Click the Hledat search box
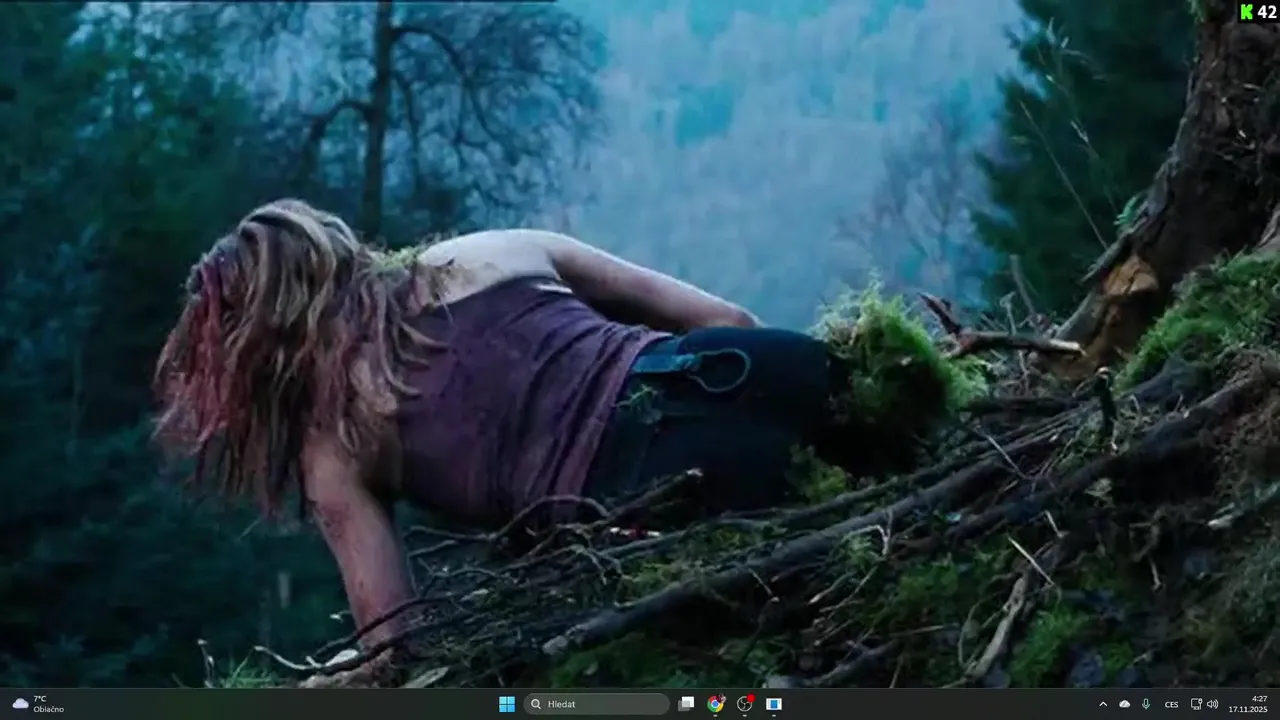This screenshot has width=1280, height=720. point(597,704)
